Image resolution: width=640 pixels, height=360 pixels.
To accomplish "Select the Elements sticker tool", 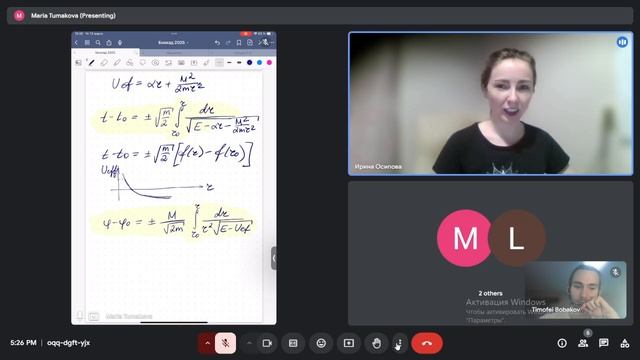I will [x=156, y=62].
